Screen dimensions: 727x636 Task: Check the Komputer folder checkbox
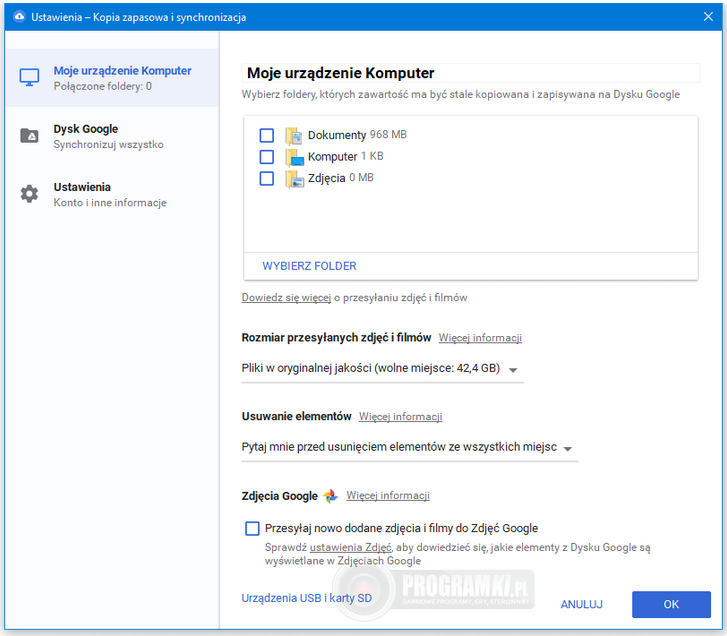click(267, 157)
